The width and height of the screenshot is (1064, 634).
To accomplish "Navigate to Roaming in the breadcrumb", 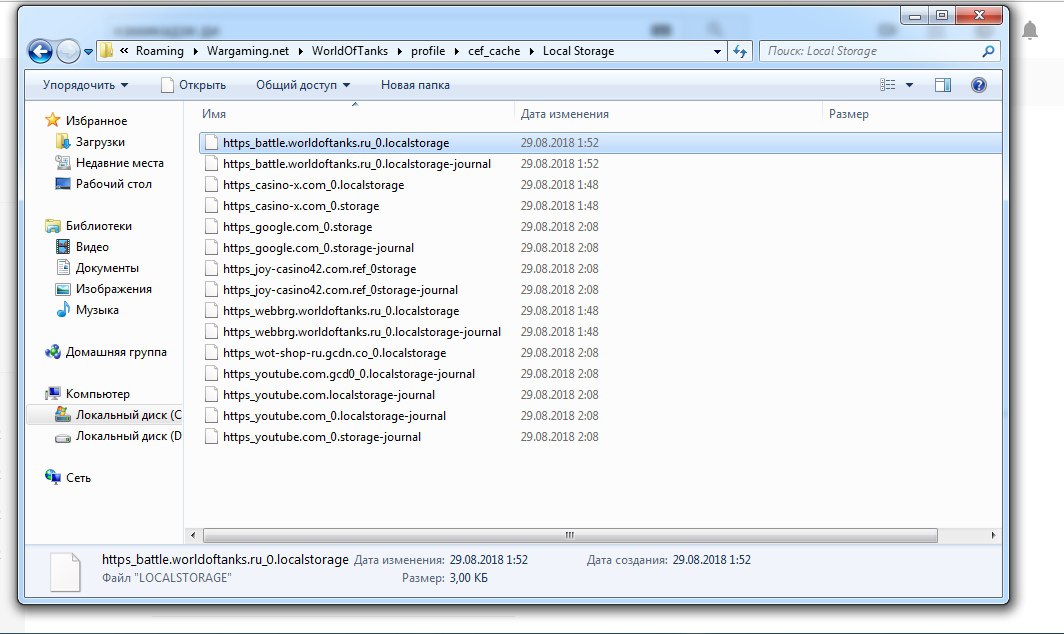I will pos(159,51).
